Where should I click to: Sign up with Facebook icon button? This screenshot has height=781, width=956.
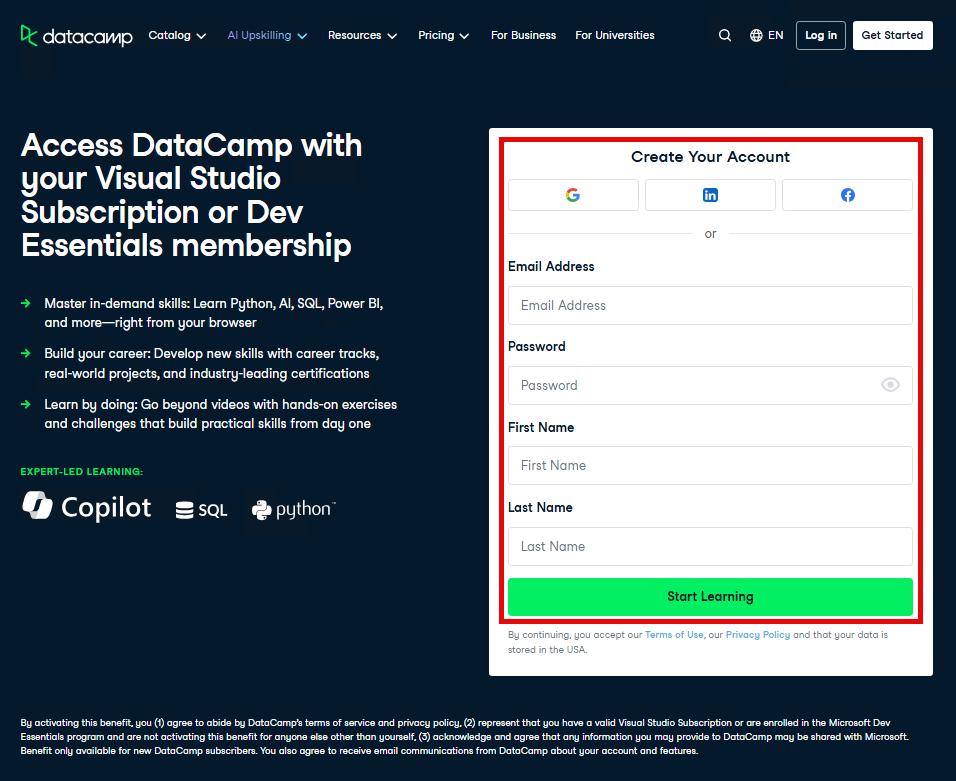tap(847, 195)
